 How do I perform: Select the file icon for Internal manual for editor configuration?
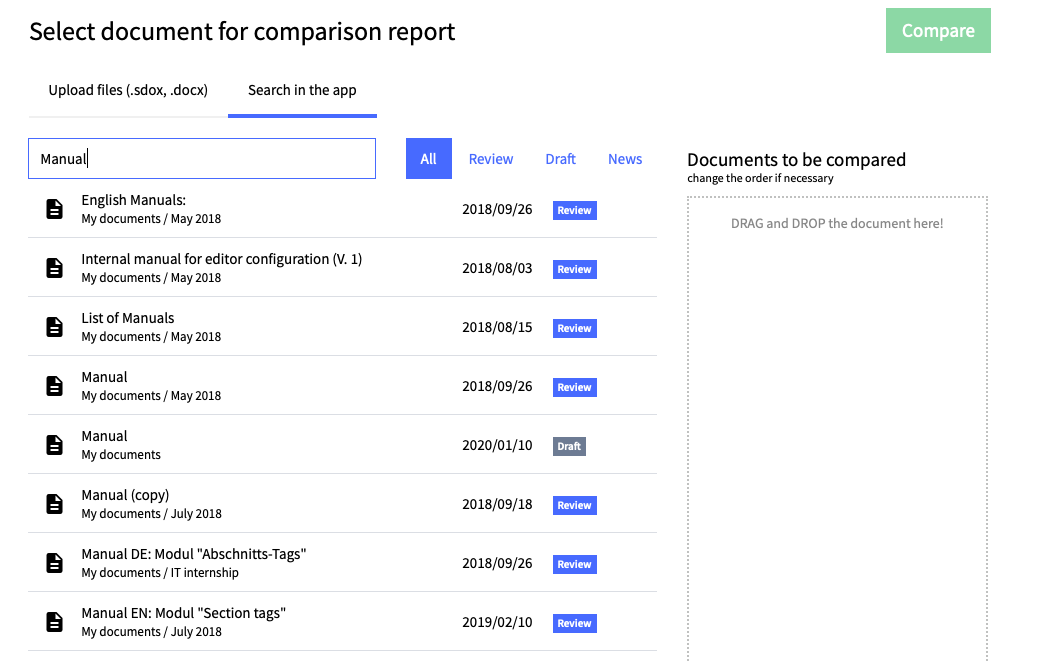(x=54, y=268)
